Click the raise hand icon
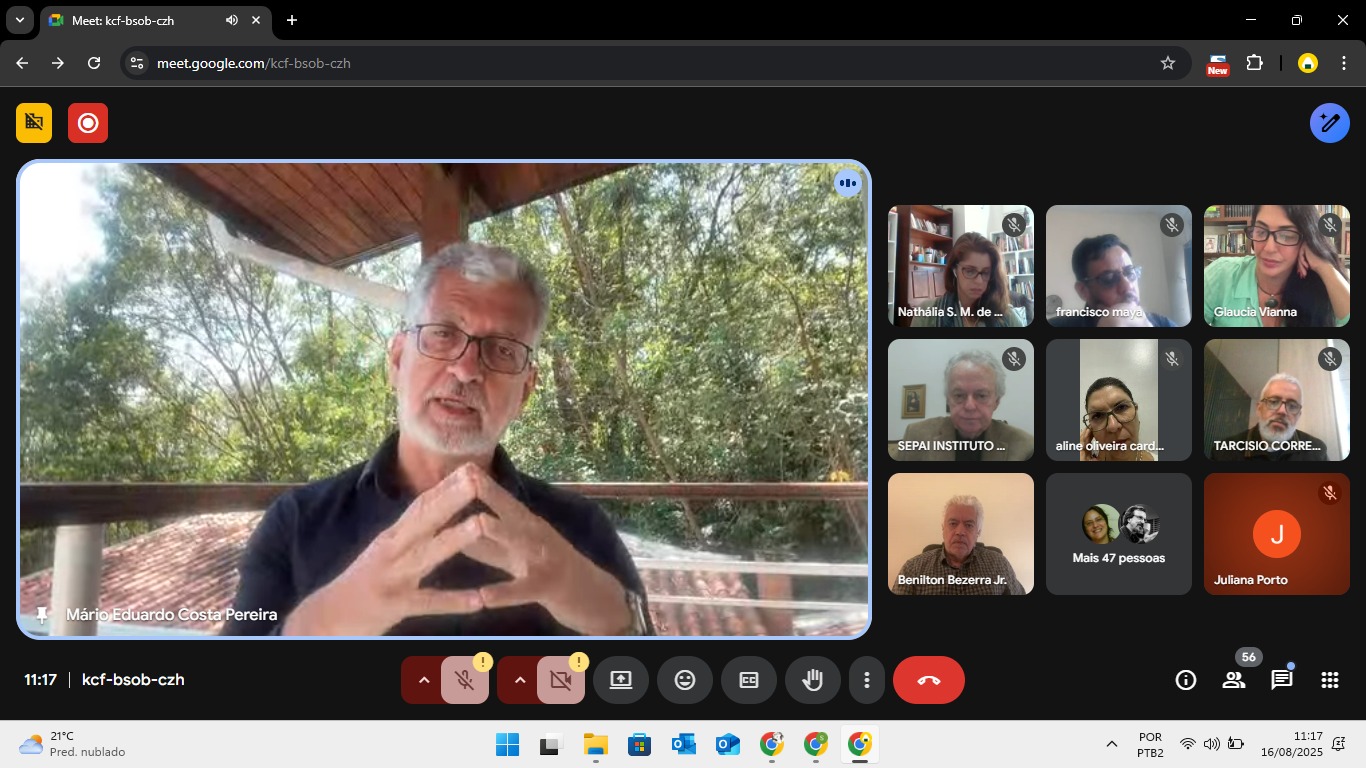1366x768 pixels. (x=812, y=680)
